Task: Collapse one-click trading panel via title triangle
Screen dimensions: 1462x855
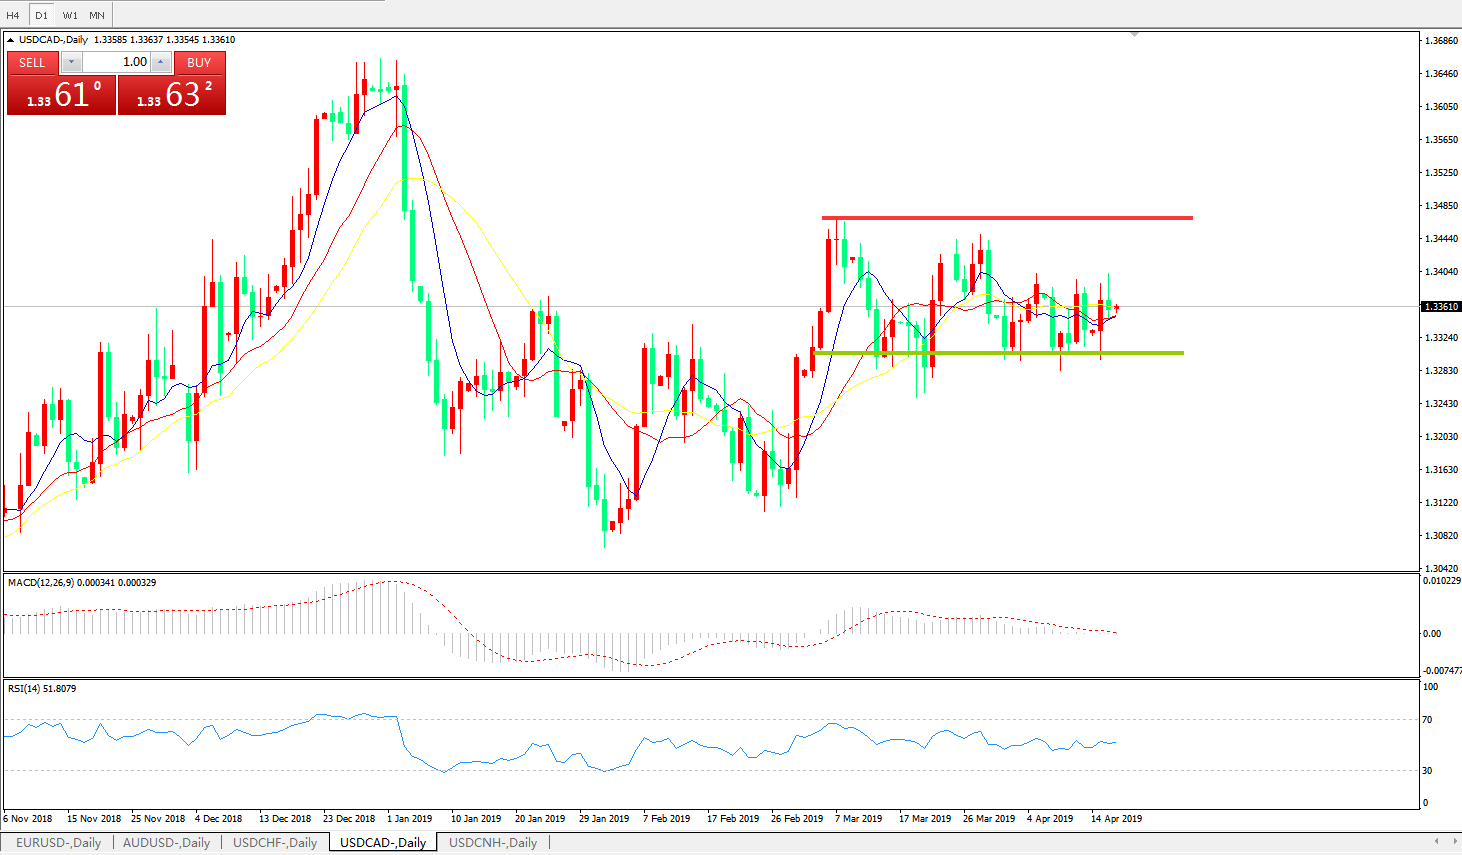Action: click(x=11, y=40)
